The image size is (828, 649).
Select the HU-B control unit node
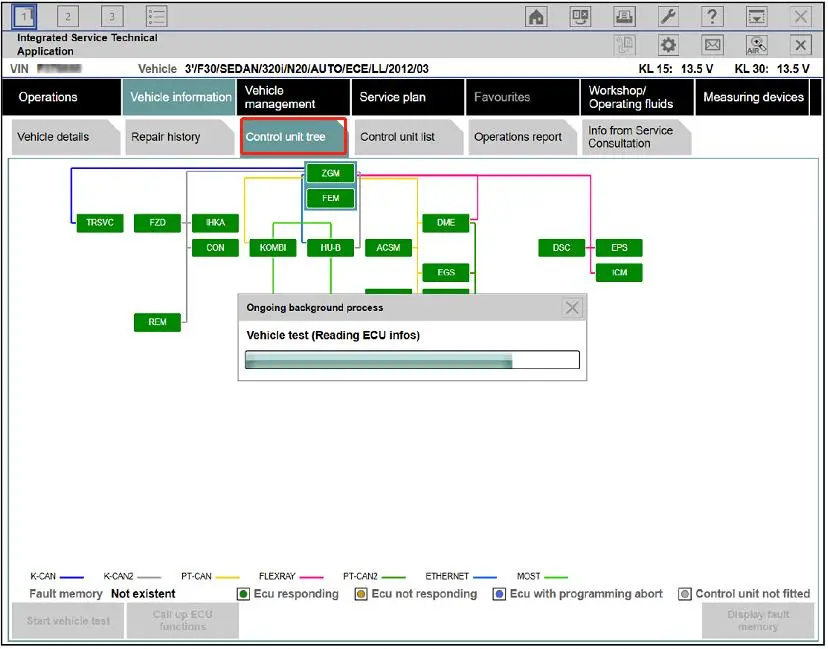point(331,248)
